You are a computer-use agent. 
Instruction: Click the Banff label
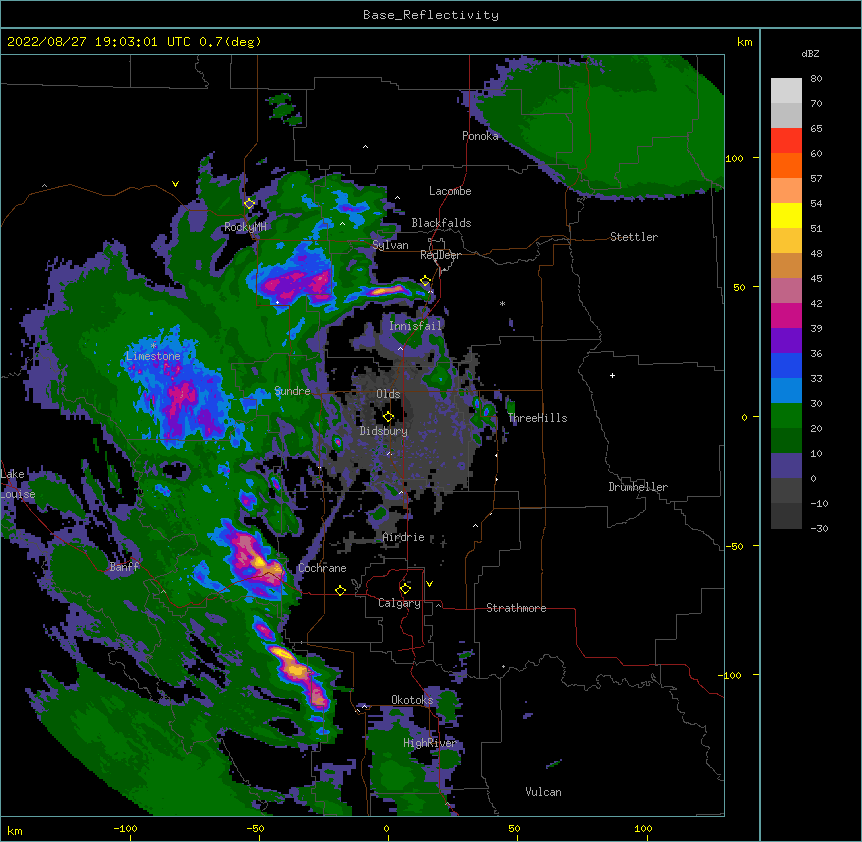tap(124, 567)
